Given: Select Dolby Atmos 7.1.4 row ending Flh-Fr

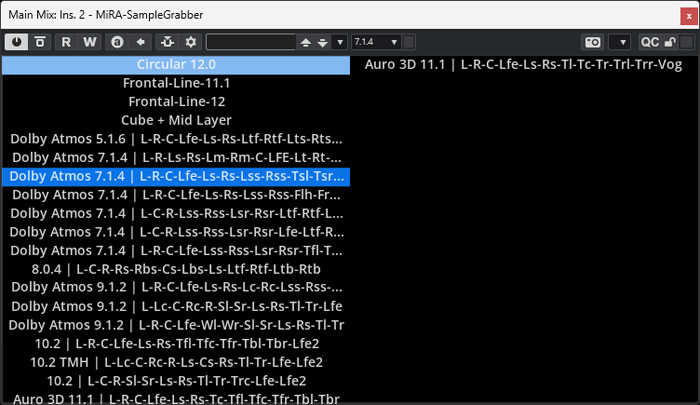Looking at the screenshot, I should [x=176, y=195].
